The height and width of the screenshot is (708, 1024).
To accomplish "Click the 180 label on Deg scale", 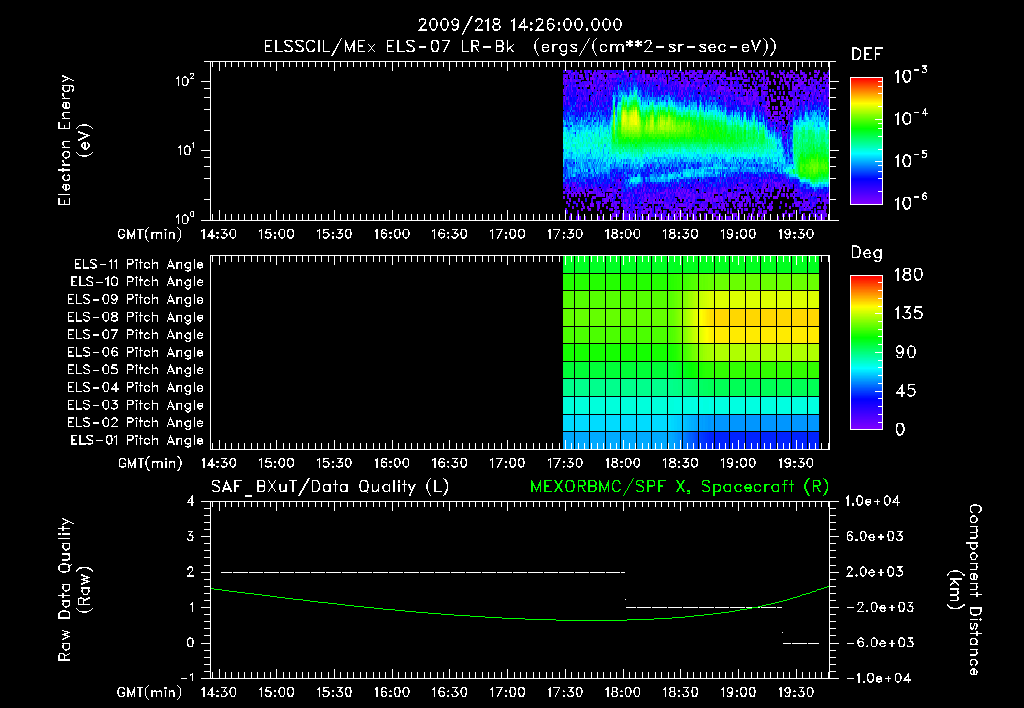I will pos(908,275).
